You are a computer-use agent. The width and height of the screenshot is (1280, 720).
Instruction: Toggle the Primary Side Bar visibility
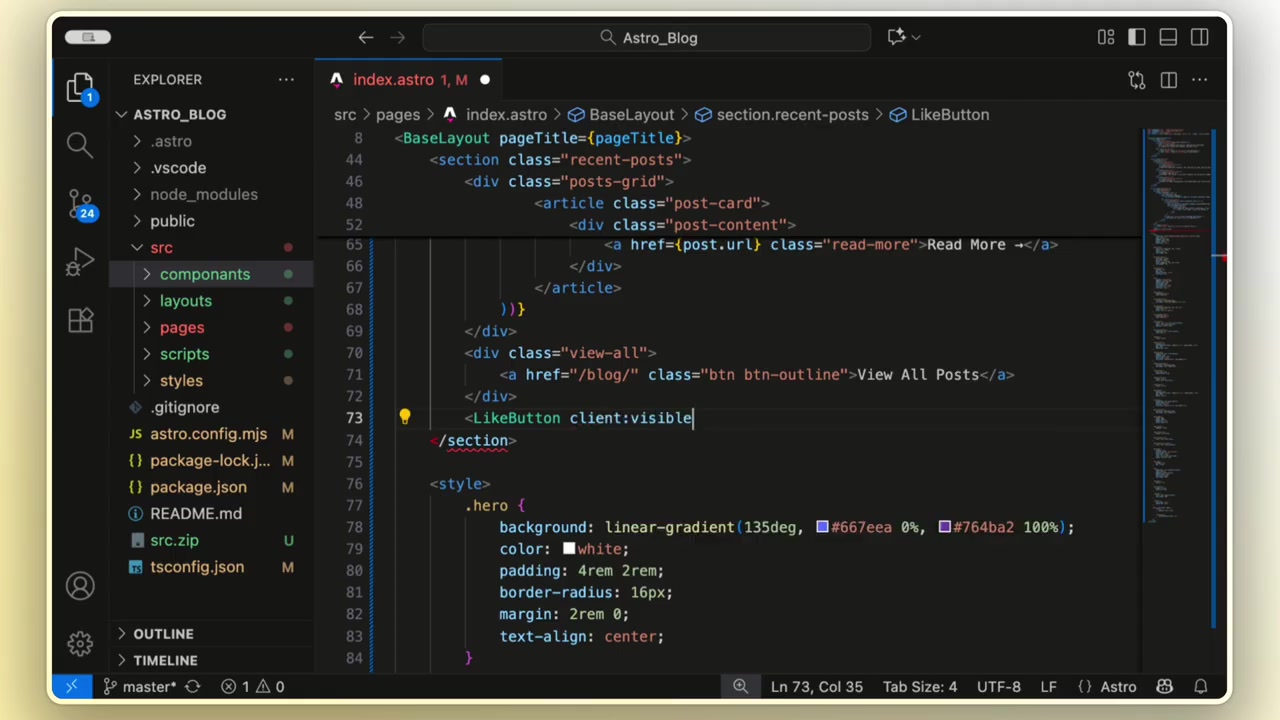point(1137,37)
